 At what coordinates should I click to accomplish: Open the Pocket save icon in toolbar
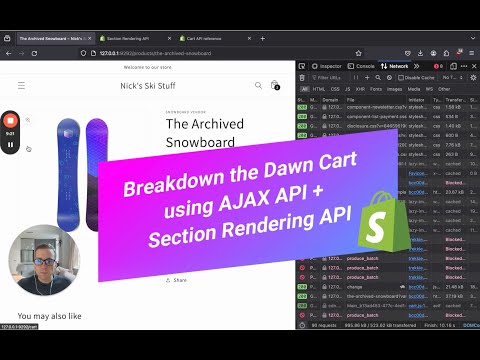[x=407, y=53]
